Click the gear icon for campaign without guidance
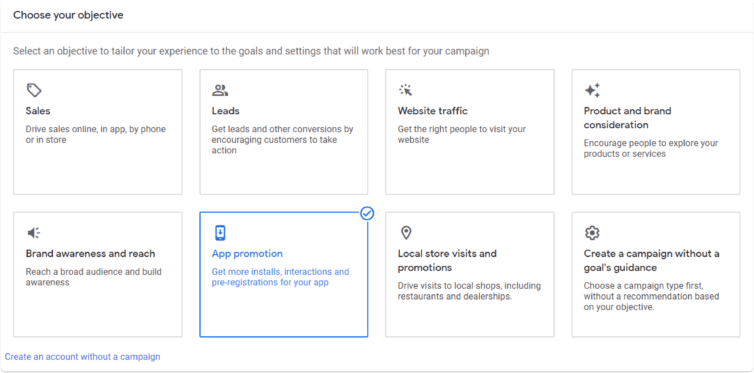Viewport: 754px width, 373px height. click(x=592, y=233)
